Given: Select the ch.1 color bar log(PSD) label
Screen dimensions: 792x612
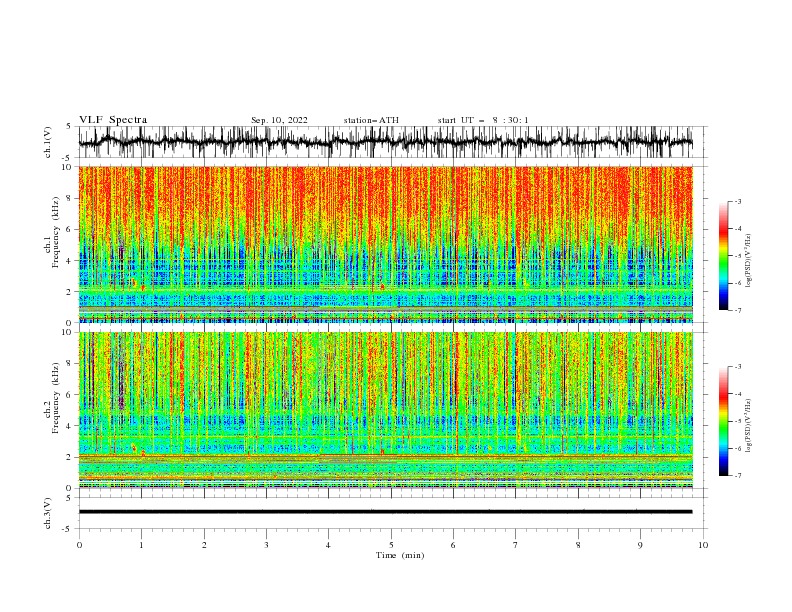Looking at the screenshot, I should (x=749, y=261).
